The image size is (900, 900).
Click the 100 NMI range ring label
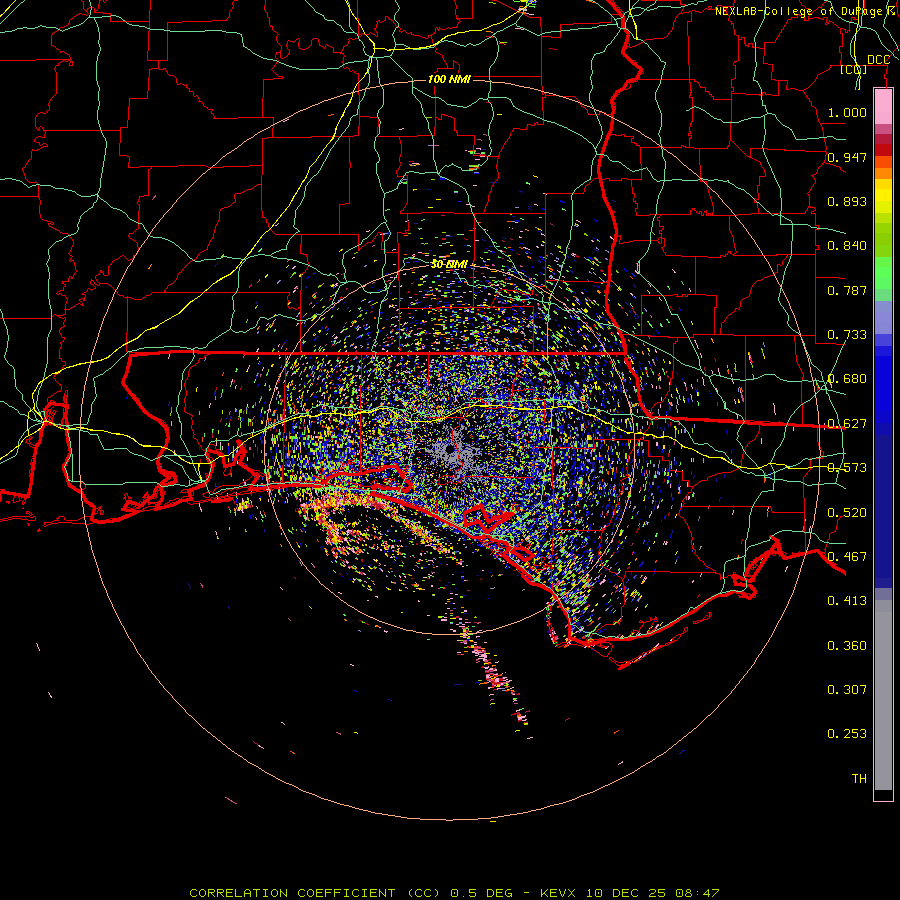point(449,79)
